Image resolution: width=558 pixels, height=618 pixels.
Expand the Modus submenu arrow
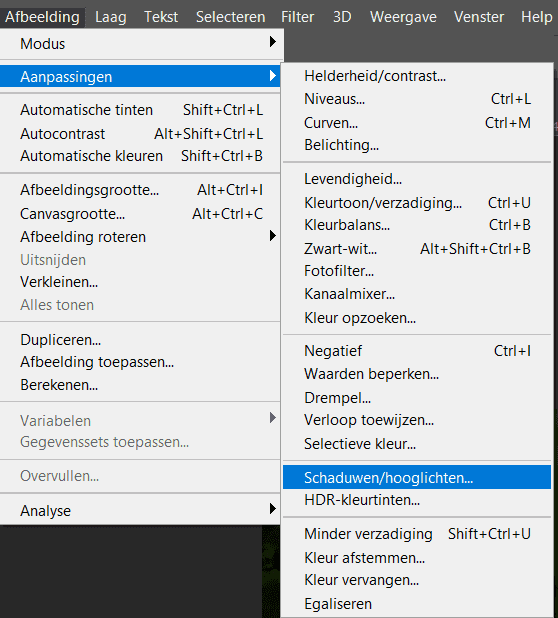point(272,42)
